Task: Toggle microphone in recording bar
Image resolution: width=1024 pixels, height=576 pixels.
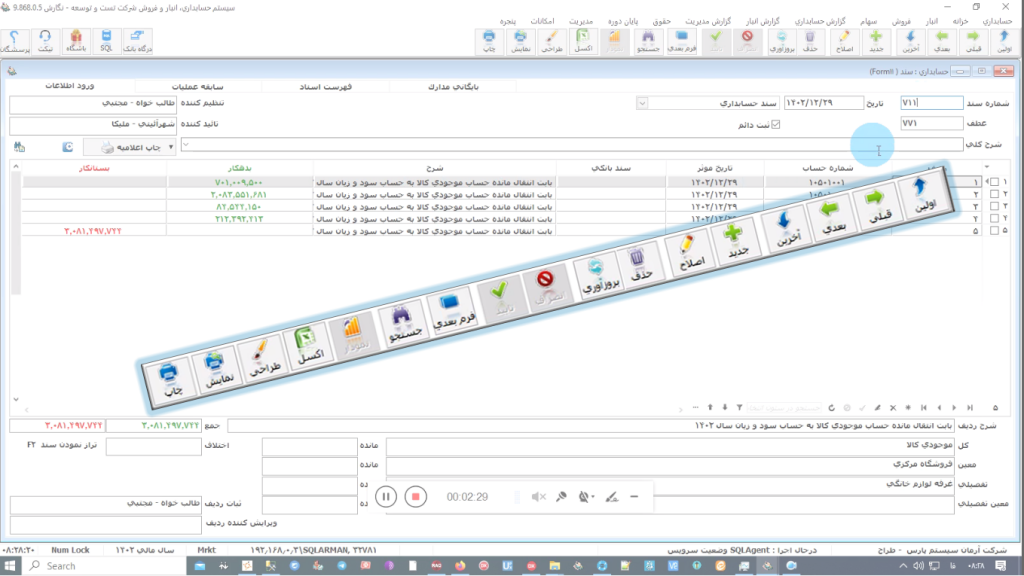Action: pyautogui.click(x=561, y=497)
